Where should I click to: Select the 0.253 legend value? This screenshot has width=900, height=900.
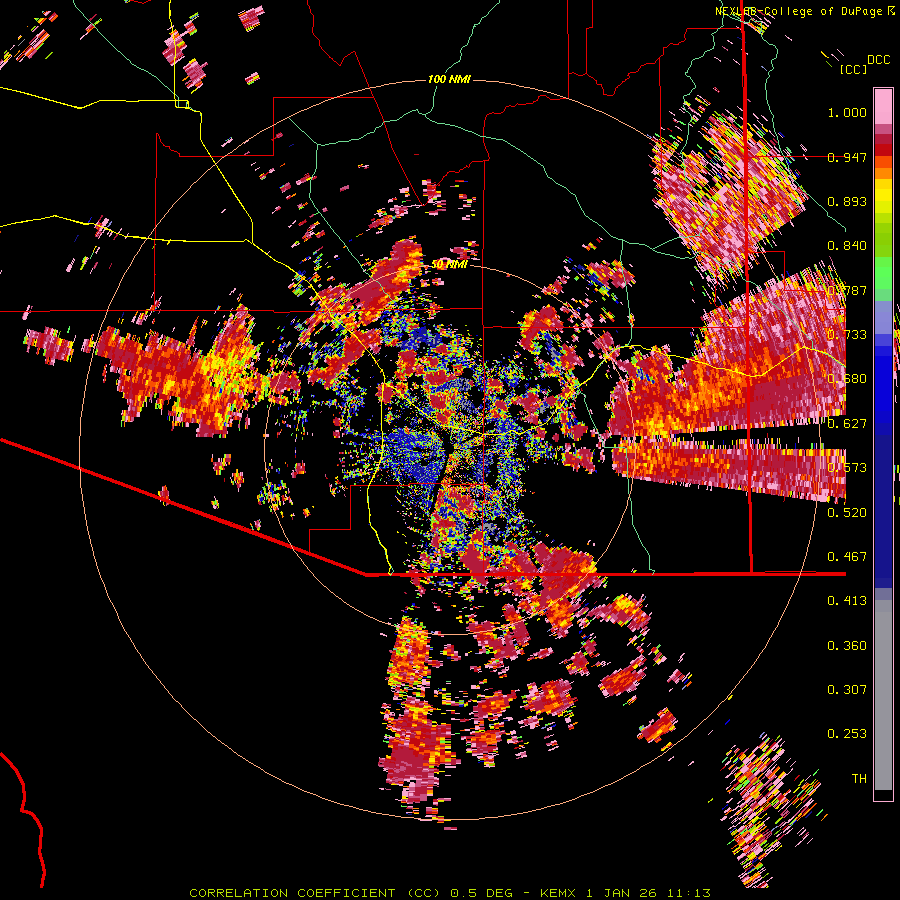847,734
